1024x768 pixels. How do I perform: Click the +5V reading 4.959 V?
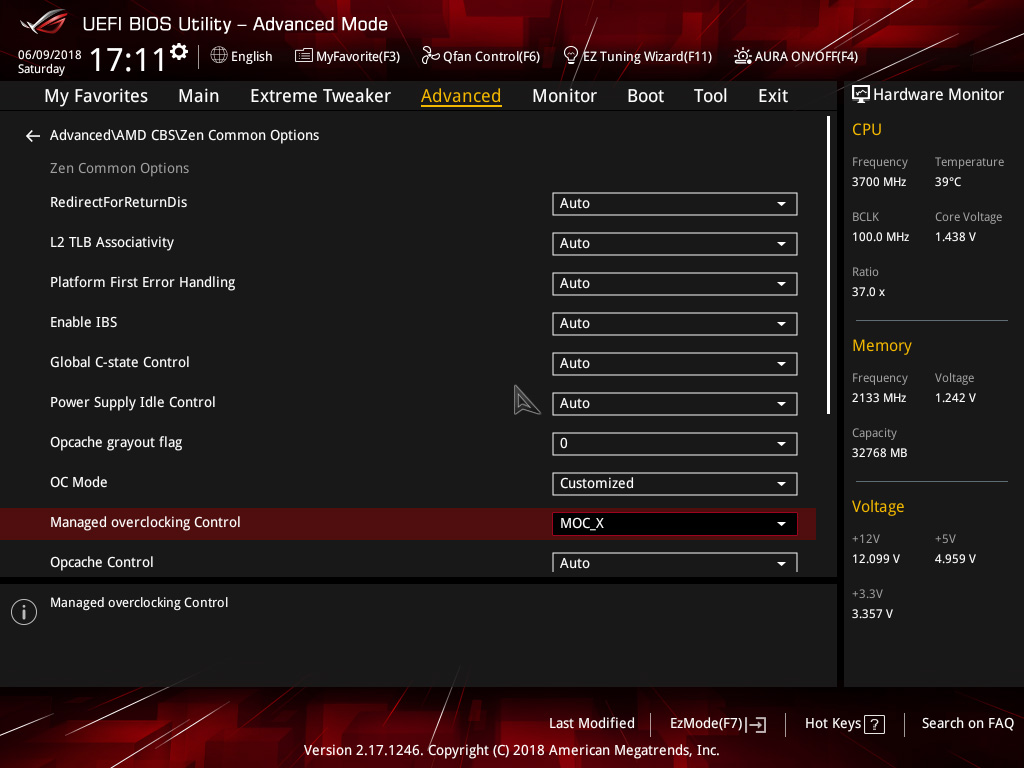tap(955, 559)
